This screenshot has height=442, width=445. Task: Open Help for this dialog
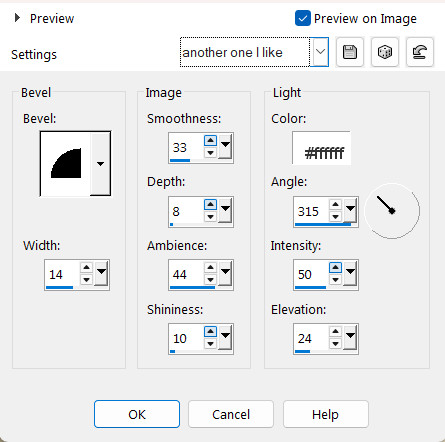point(326,414)
